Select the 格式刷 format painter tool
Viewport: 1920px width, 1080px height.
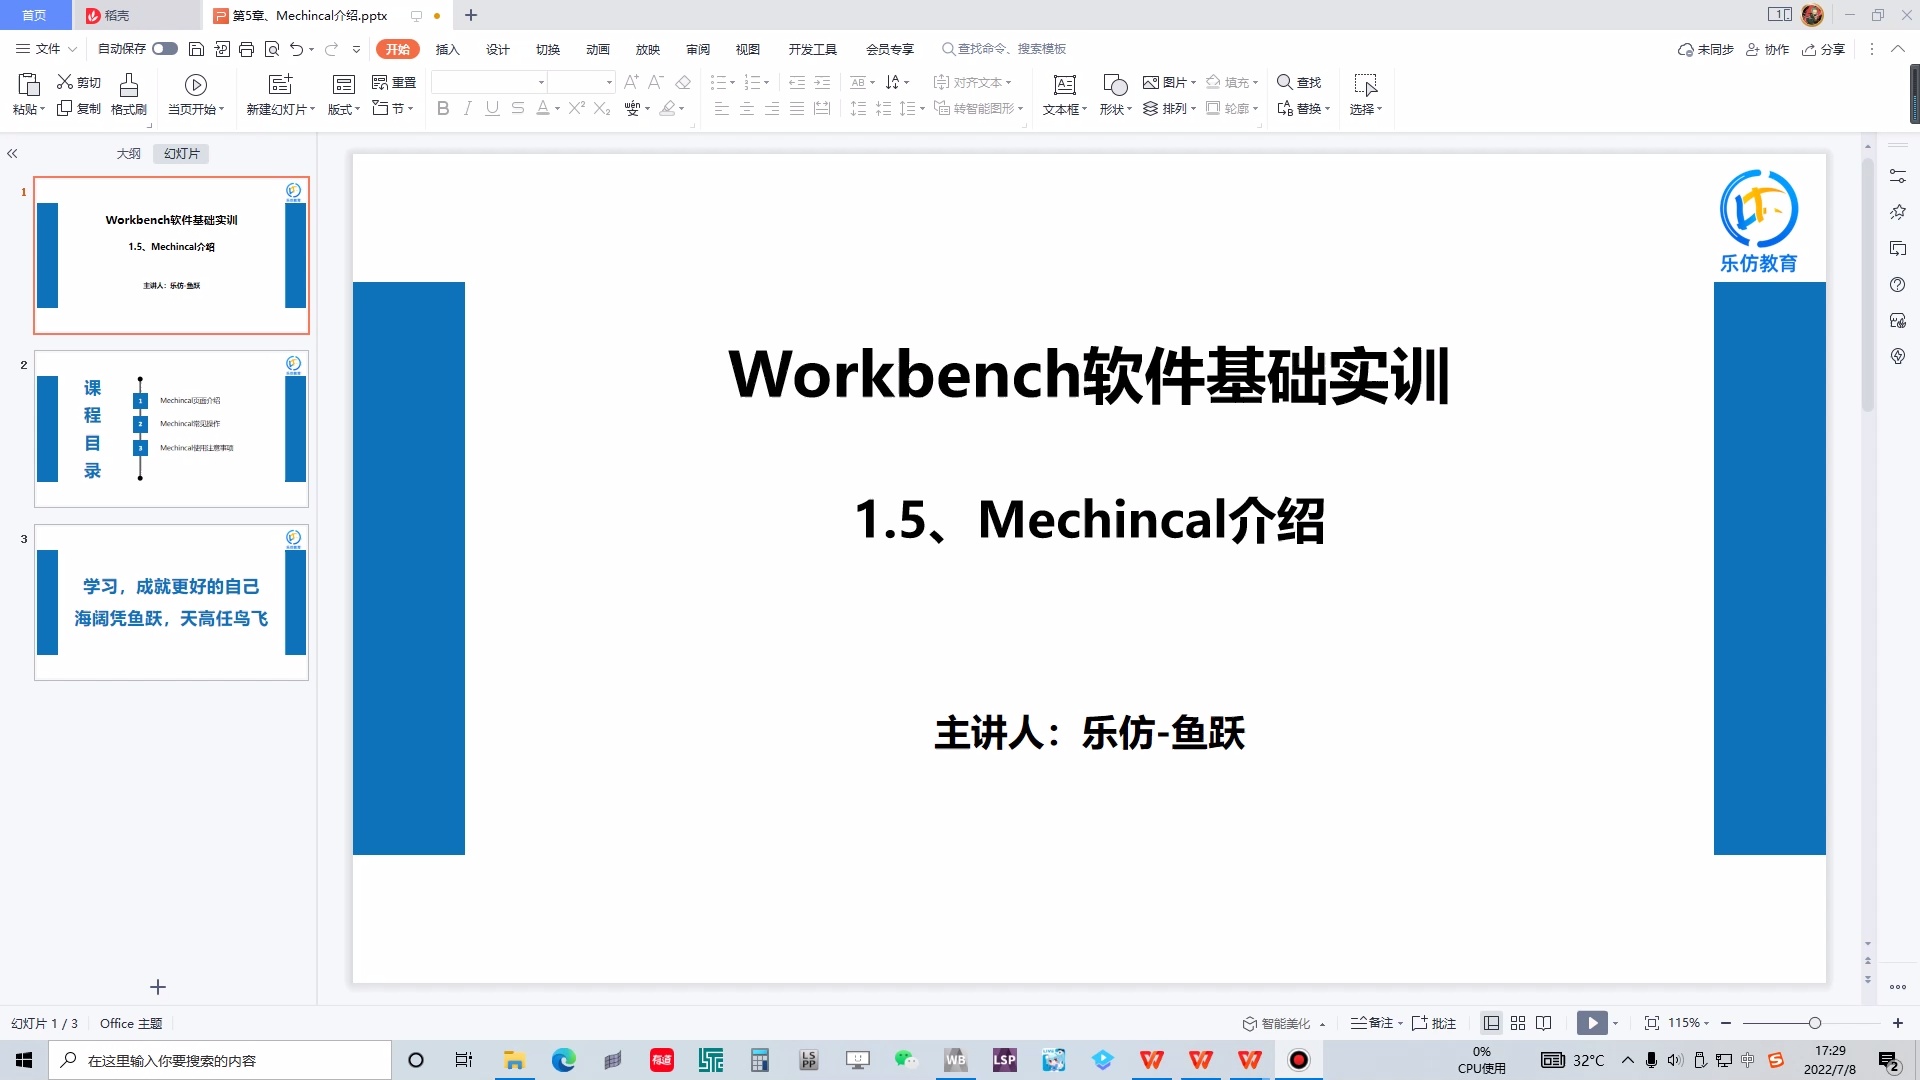click(x=128, y=95)
